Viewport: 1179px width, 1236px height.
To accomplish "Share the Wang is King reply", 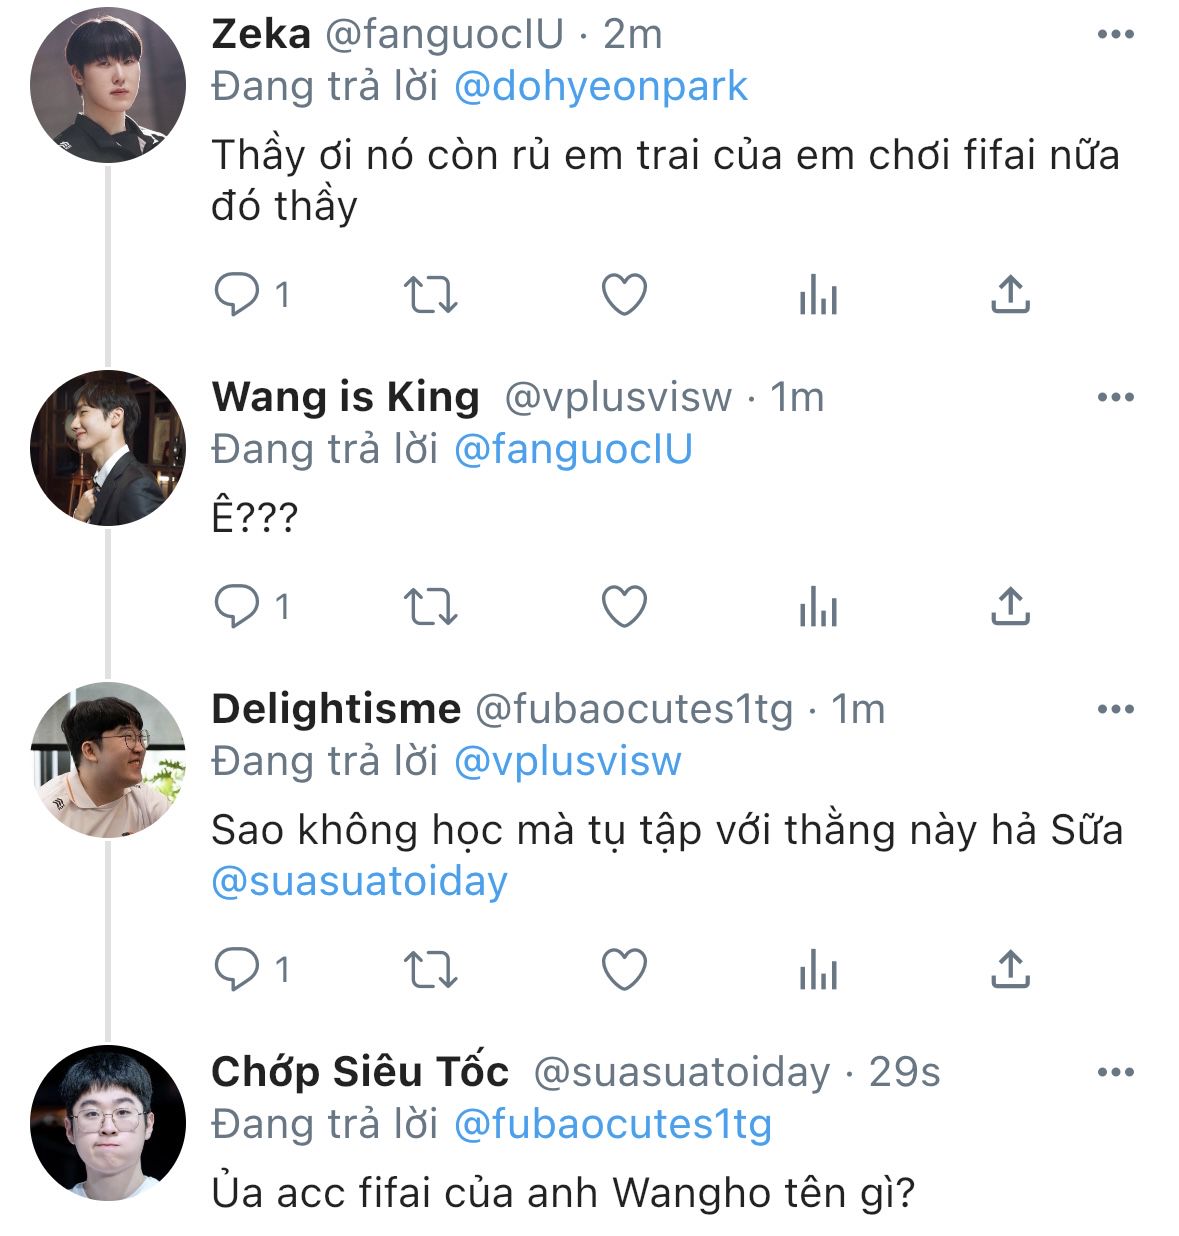I will pyautogui.click(x=1010, y=607).
